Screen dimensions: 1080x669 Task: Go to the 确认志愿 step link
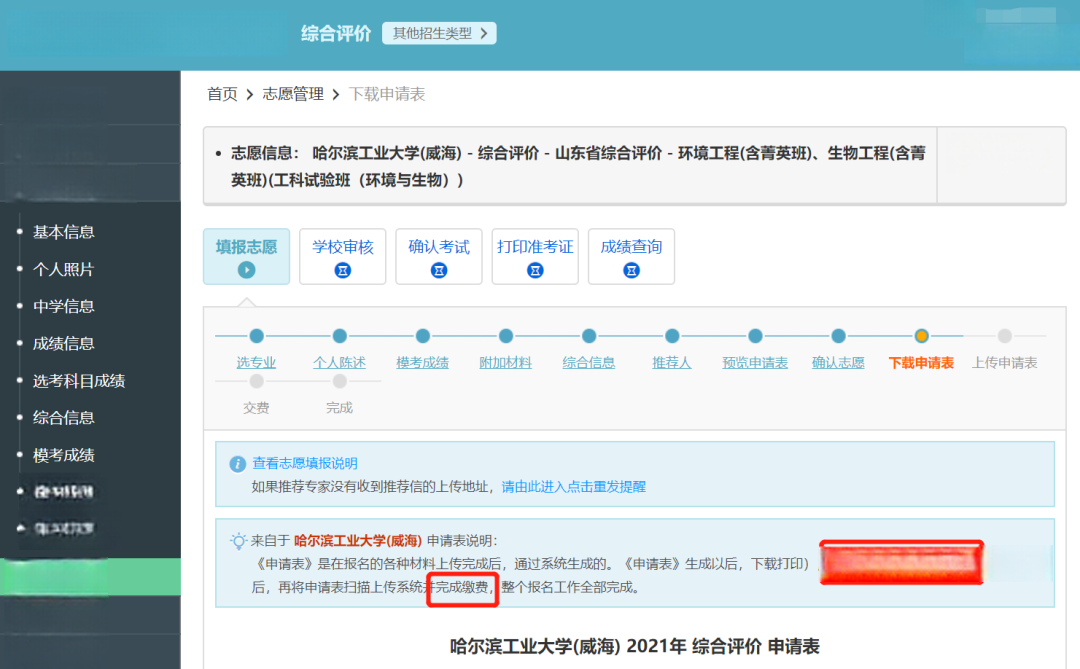coord(838,363)
